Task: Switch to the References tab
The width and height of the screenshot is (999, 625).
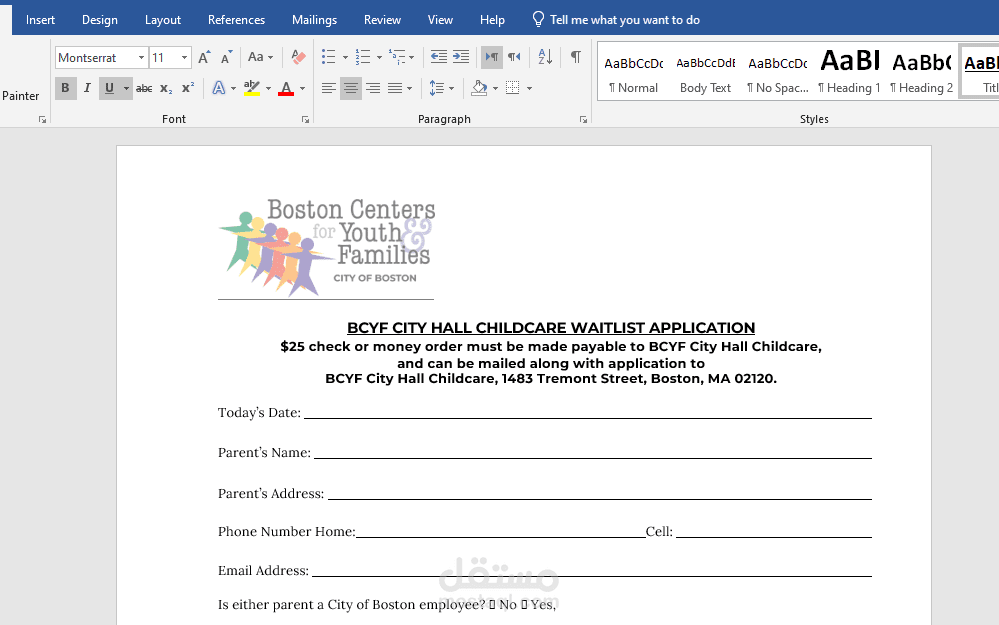Action: (x=236, y=20)
